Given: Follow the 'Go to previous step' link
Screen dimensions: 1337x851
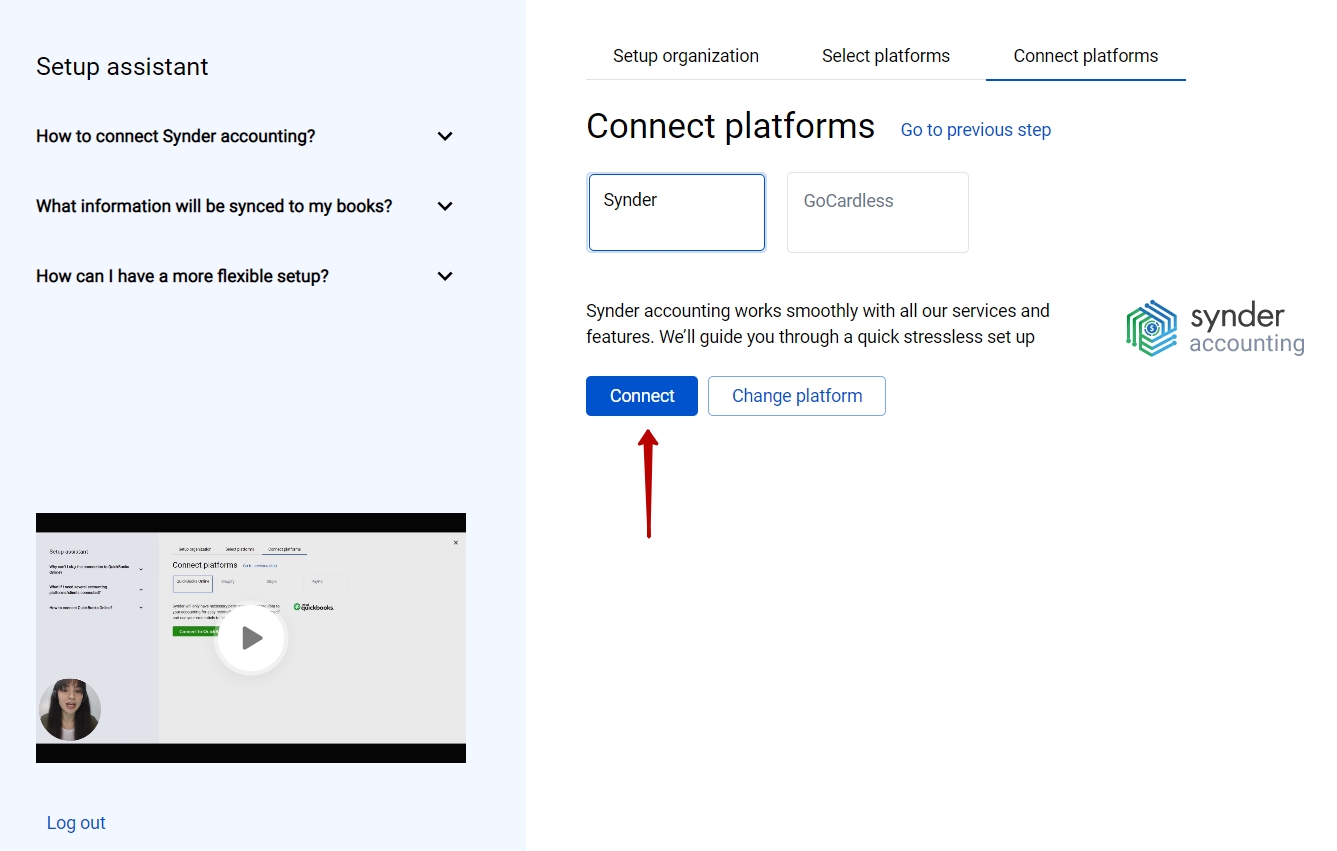Looking at the screenshot, I should point(976,130).
